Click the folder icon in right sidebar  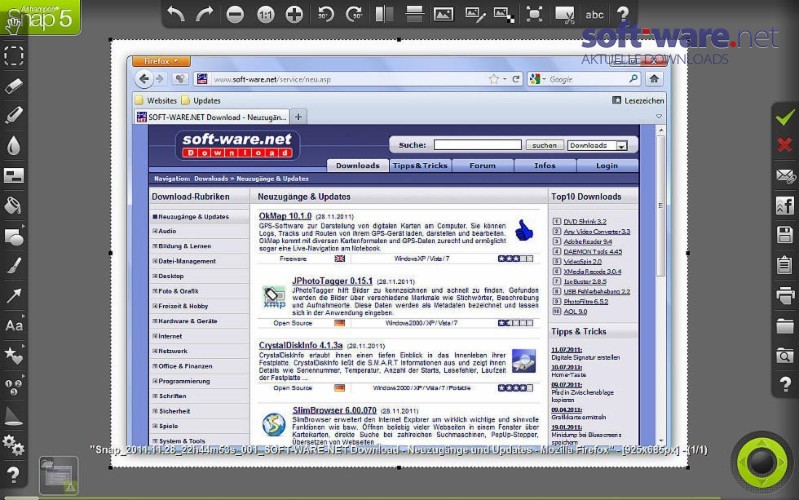click(785, 325)
